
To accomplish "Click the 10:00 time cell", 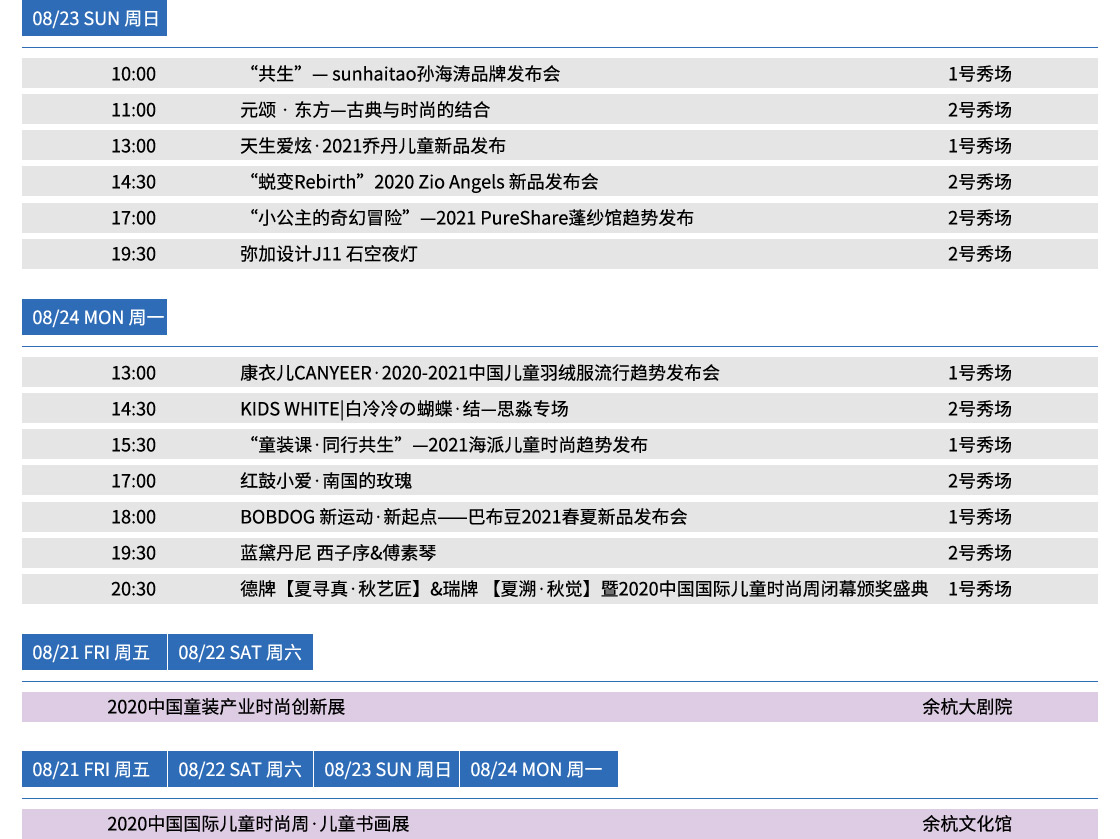I will click(134, 74).
